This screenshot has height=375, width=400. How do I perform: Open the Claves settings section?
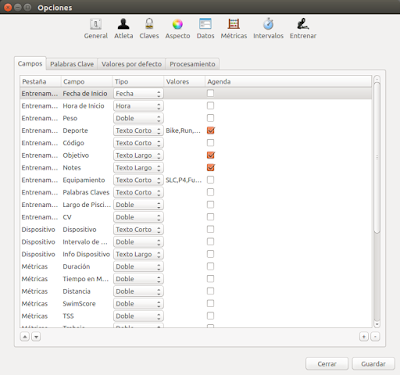149,29
